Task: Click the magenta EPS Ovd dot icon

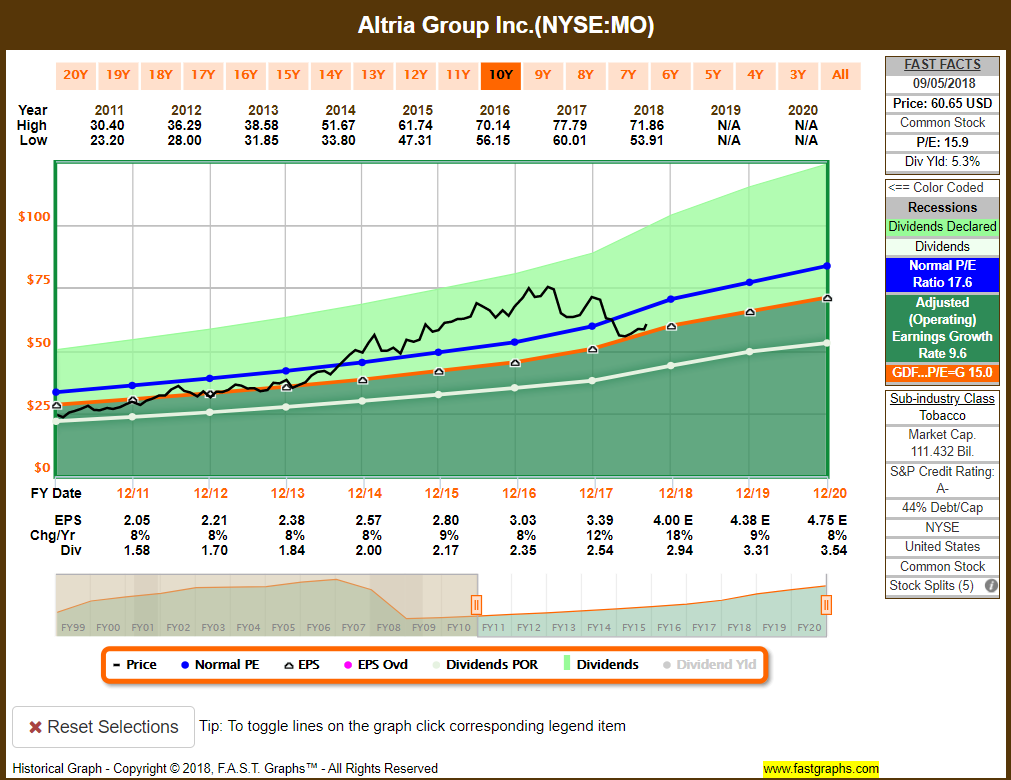Action: (x=347, y=663)
